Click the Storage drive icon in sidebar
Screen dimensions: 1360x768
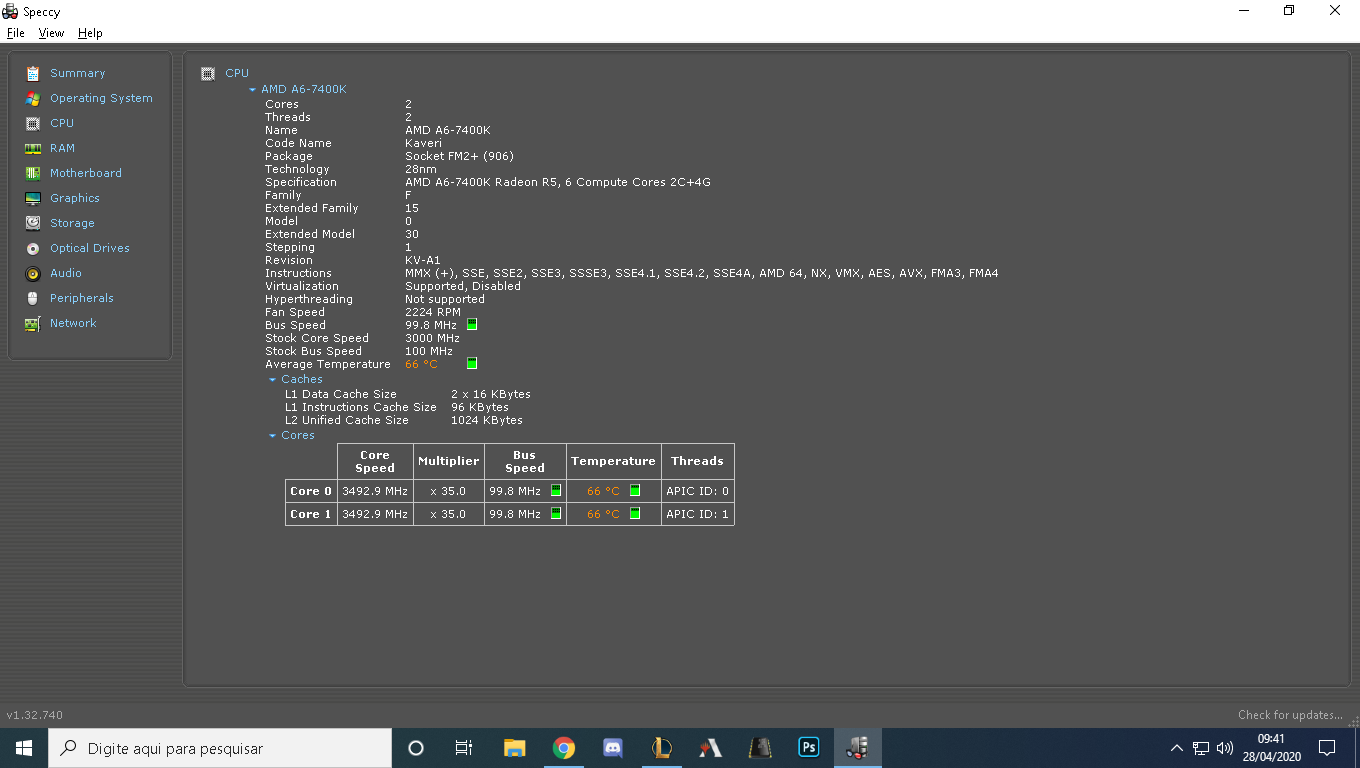(33, 223)
